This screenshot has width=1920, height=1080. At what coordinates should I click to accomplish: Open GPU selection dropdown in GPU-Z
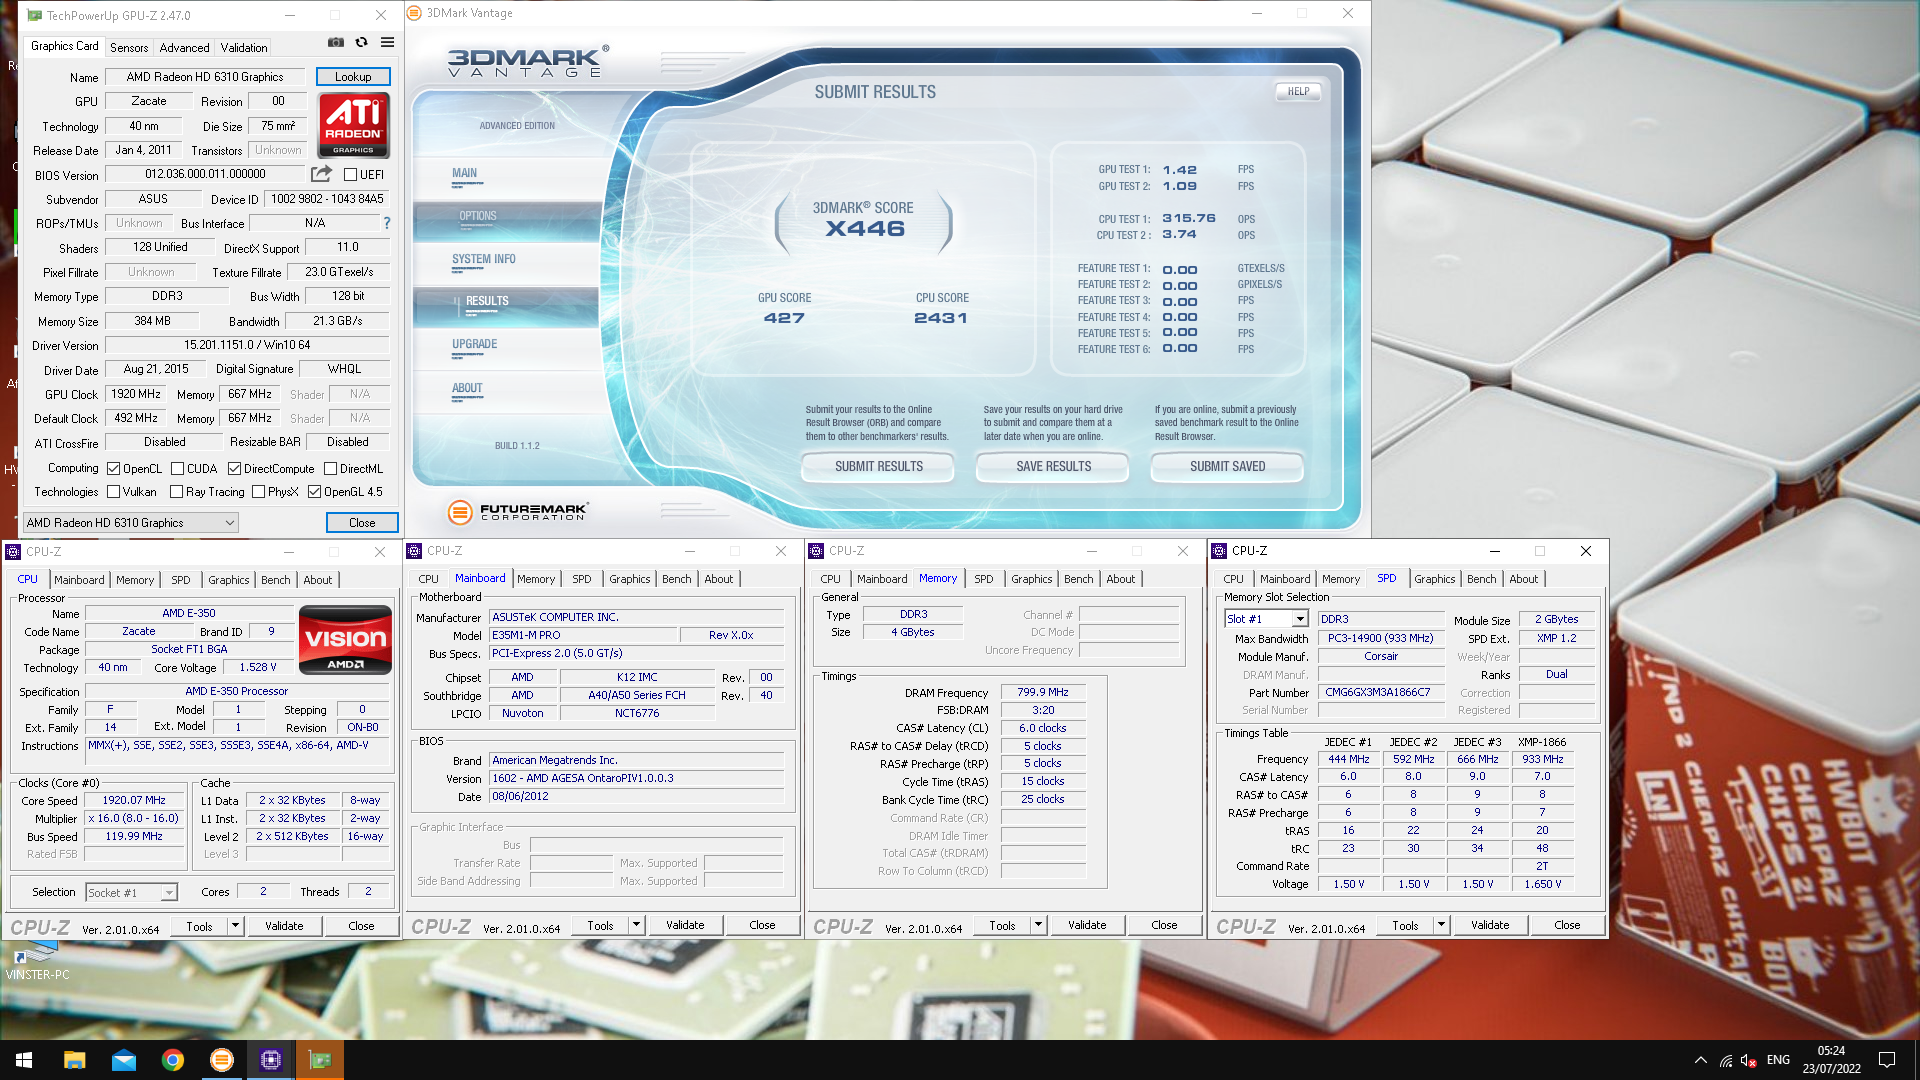pos(130,523)
